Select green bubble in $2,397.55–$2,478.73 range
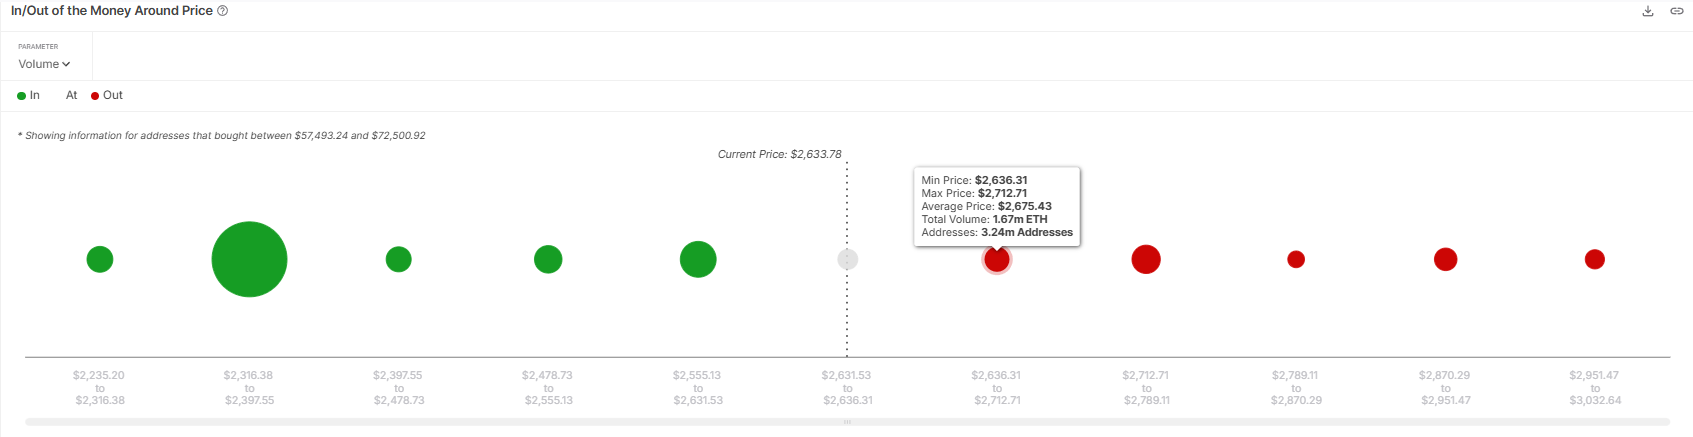This screenshot has width=1693, height=437. 399,259
